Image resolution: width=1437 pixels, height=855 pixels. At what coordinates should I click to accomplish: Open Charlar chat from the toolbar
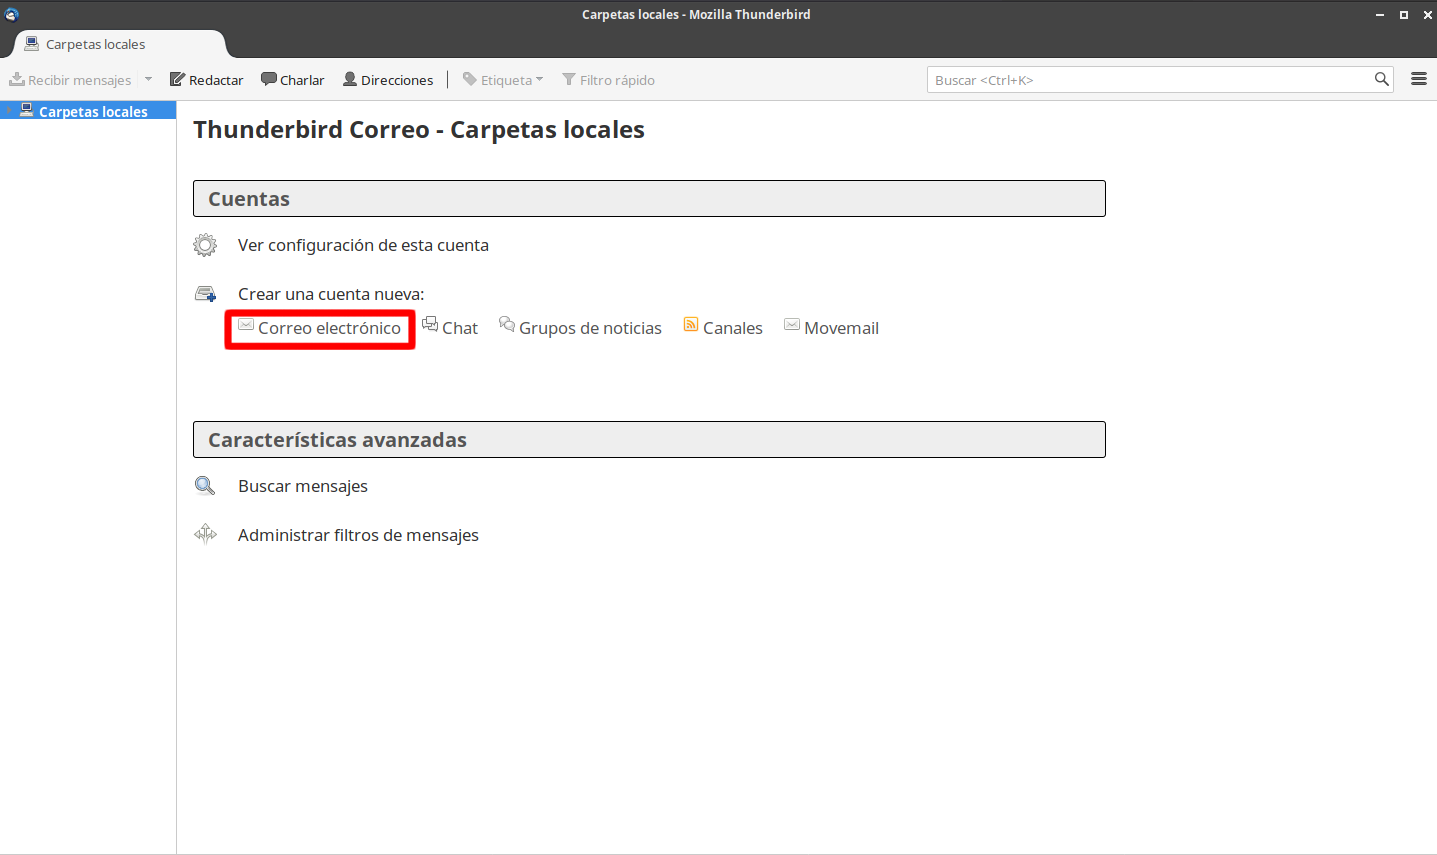point(293,80)
